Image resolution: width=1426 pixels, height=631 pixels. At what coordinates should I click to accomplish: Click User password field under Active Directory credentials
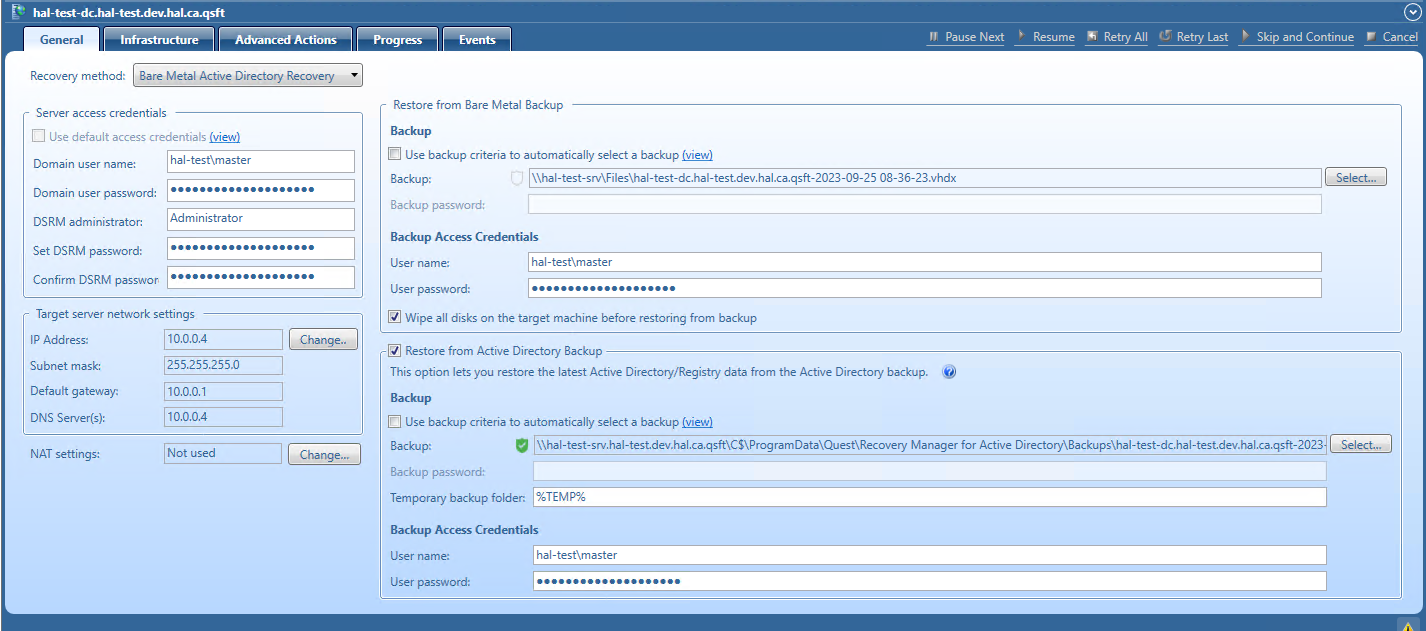[930, 581]
